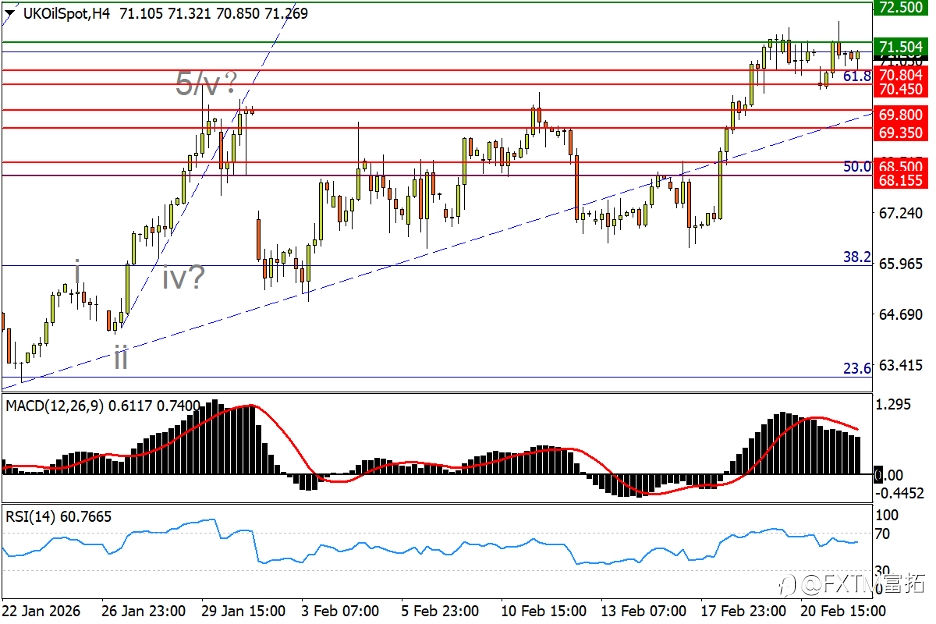Click the 1.295 MACD scale value
The width and height of the screenshot is (936, 624).
tap(893, 405)
